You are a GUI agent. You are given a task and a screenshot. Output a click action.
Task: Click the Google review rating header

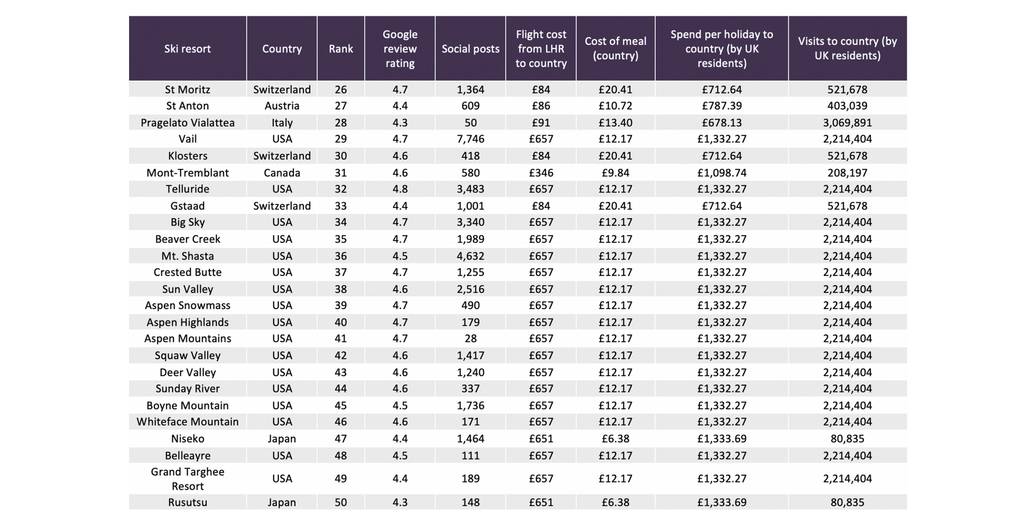click(400, 48)
